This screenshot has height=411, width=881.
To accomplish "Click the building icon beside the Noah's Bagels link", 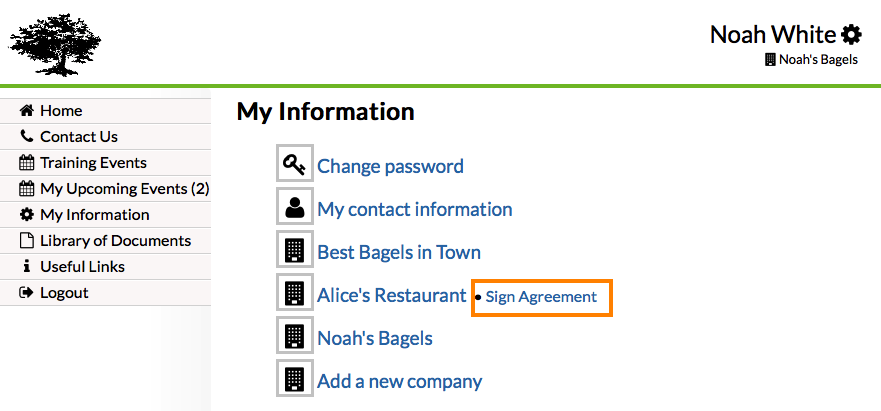I will pos(294,337).
